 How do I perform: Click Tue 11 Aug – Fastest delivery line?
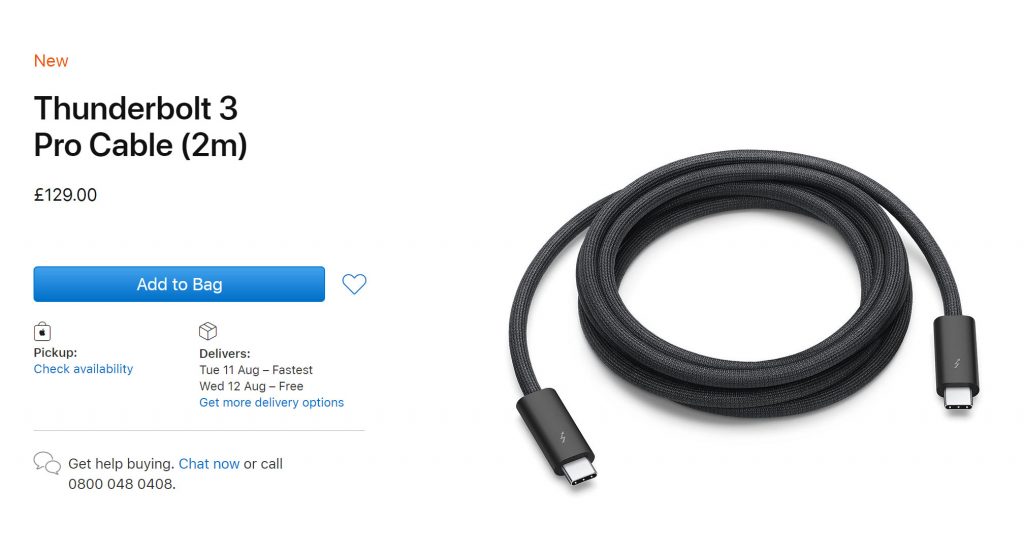coord(256,370)
